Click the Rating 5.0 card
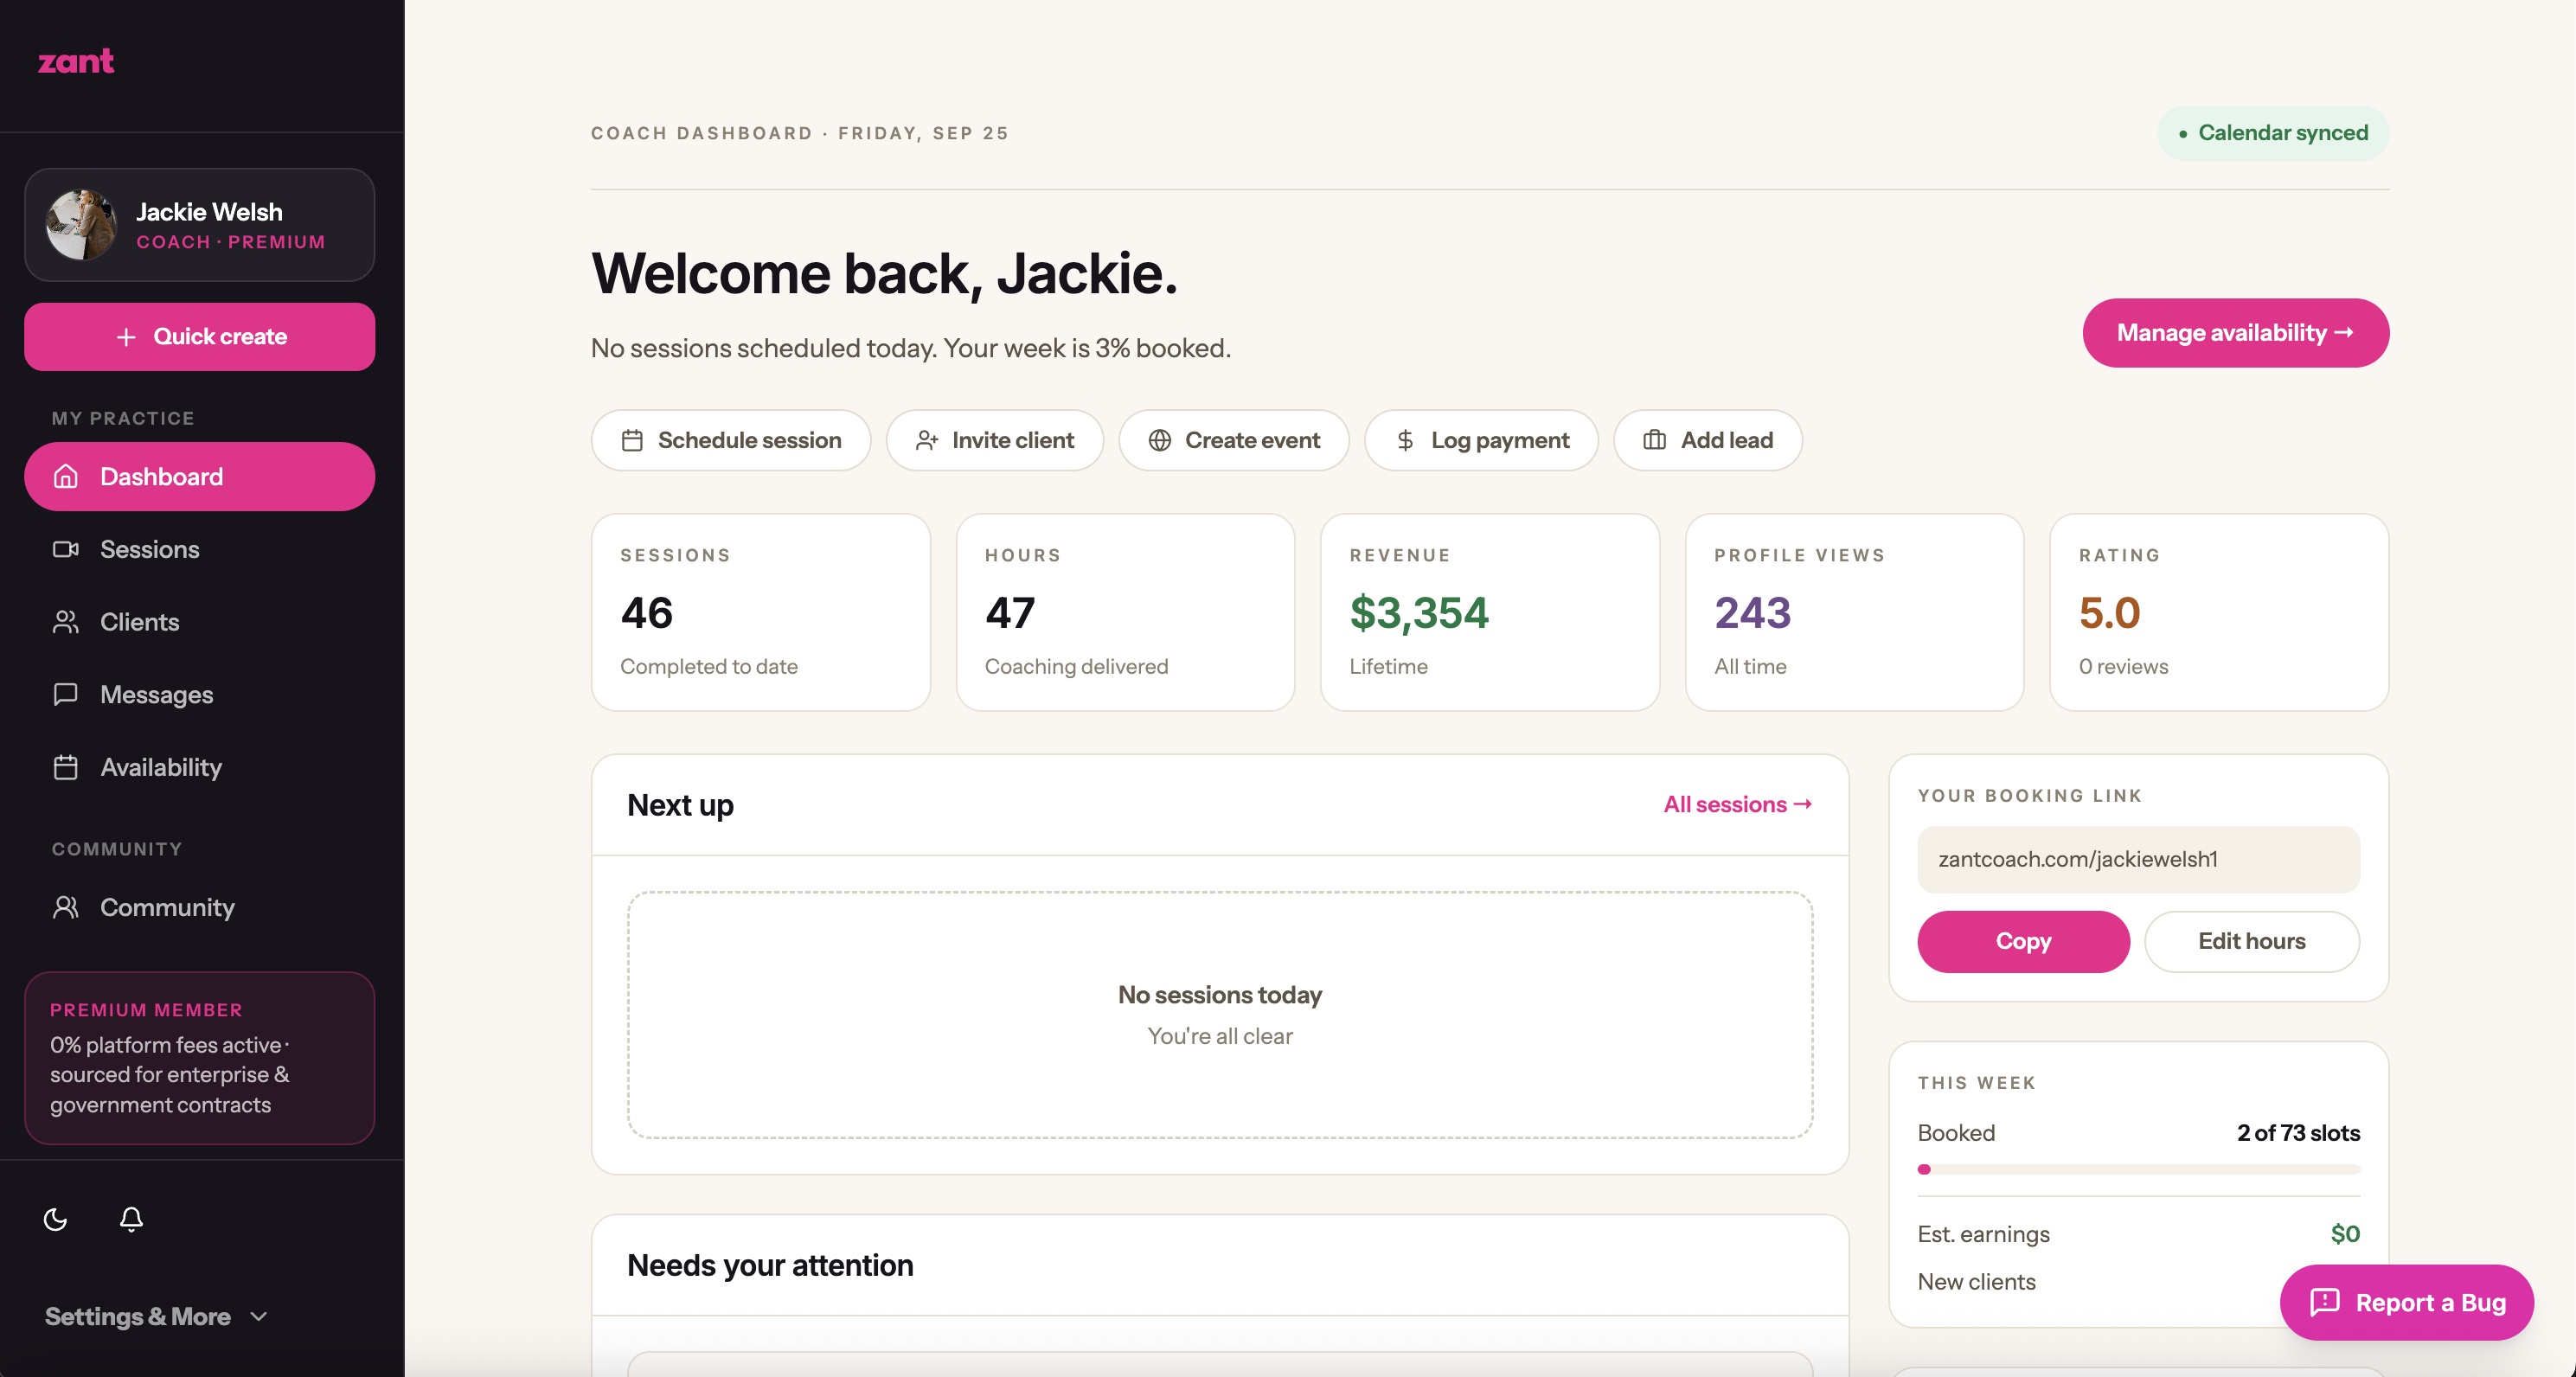The width and height of the screenshot is (2576, 1377). 2219,612
